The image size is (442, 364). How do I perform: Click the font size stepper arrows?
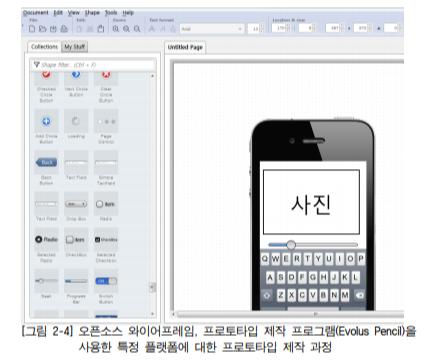coord(261,29)
